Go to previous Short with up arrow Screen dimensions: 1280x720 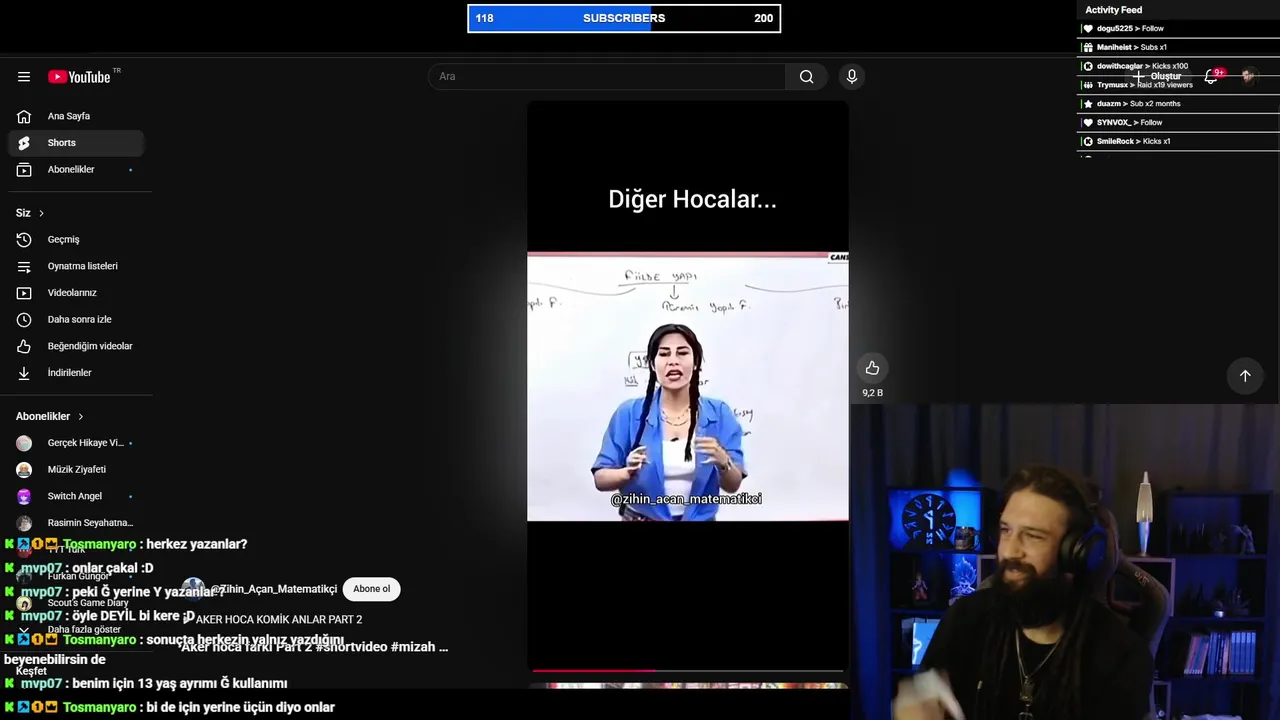[1245, 376]
